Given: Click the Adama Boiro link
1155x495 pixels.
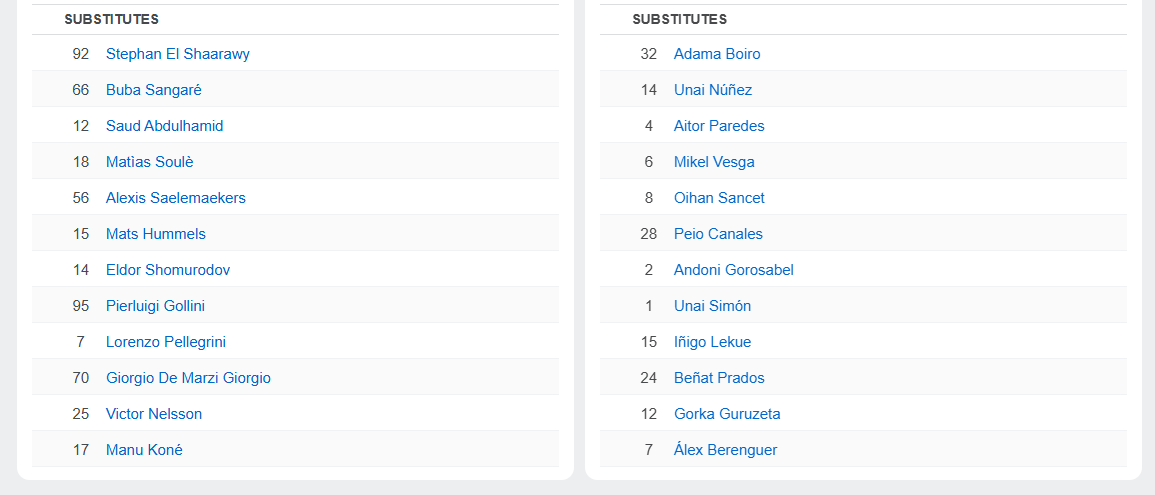Looking at the screenshot, I should coord(716,54).
